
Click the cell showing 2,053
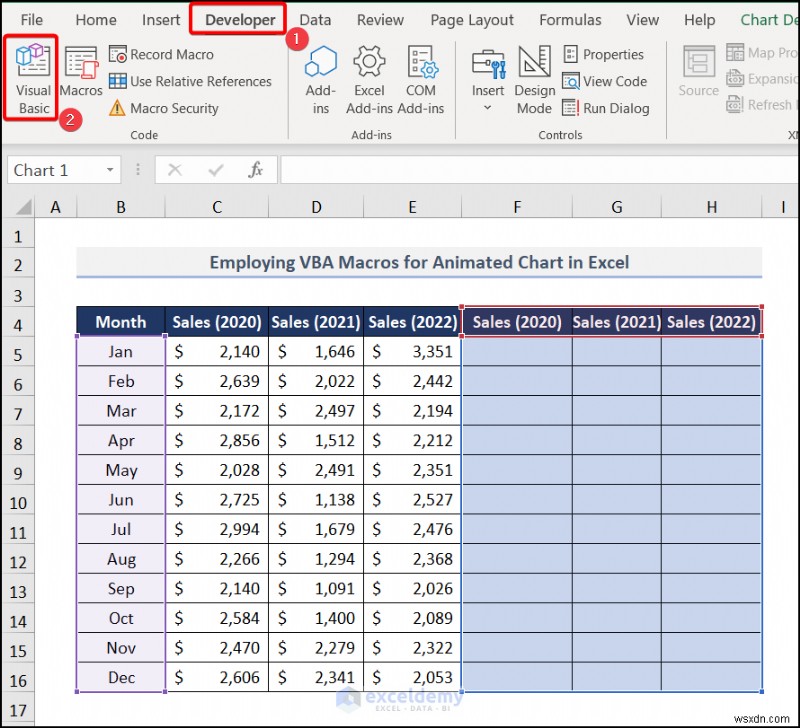coord(412,677)
